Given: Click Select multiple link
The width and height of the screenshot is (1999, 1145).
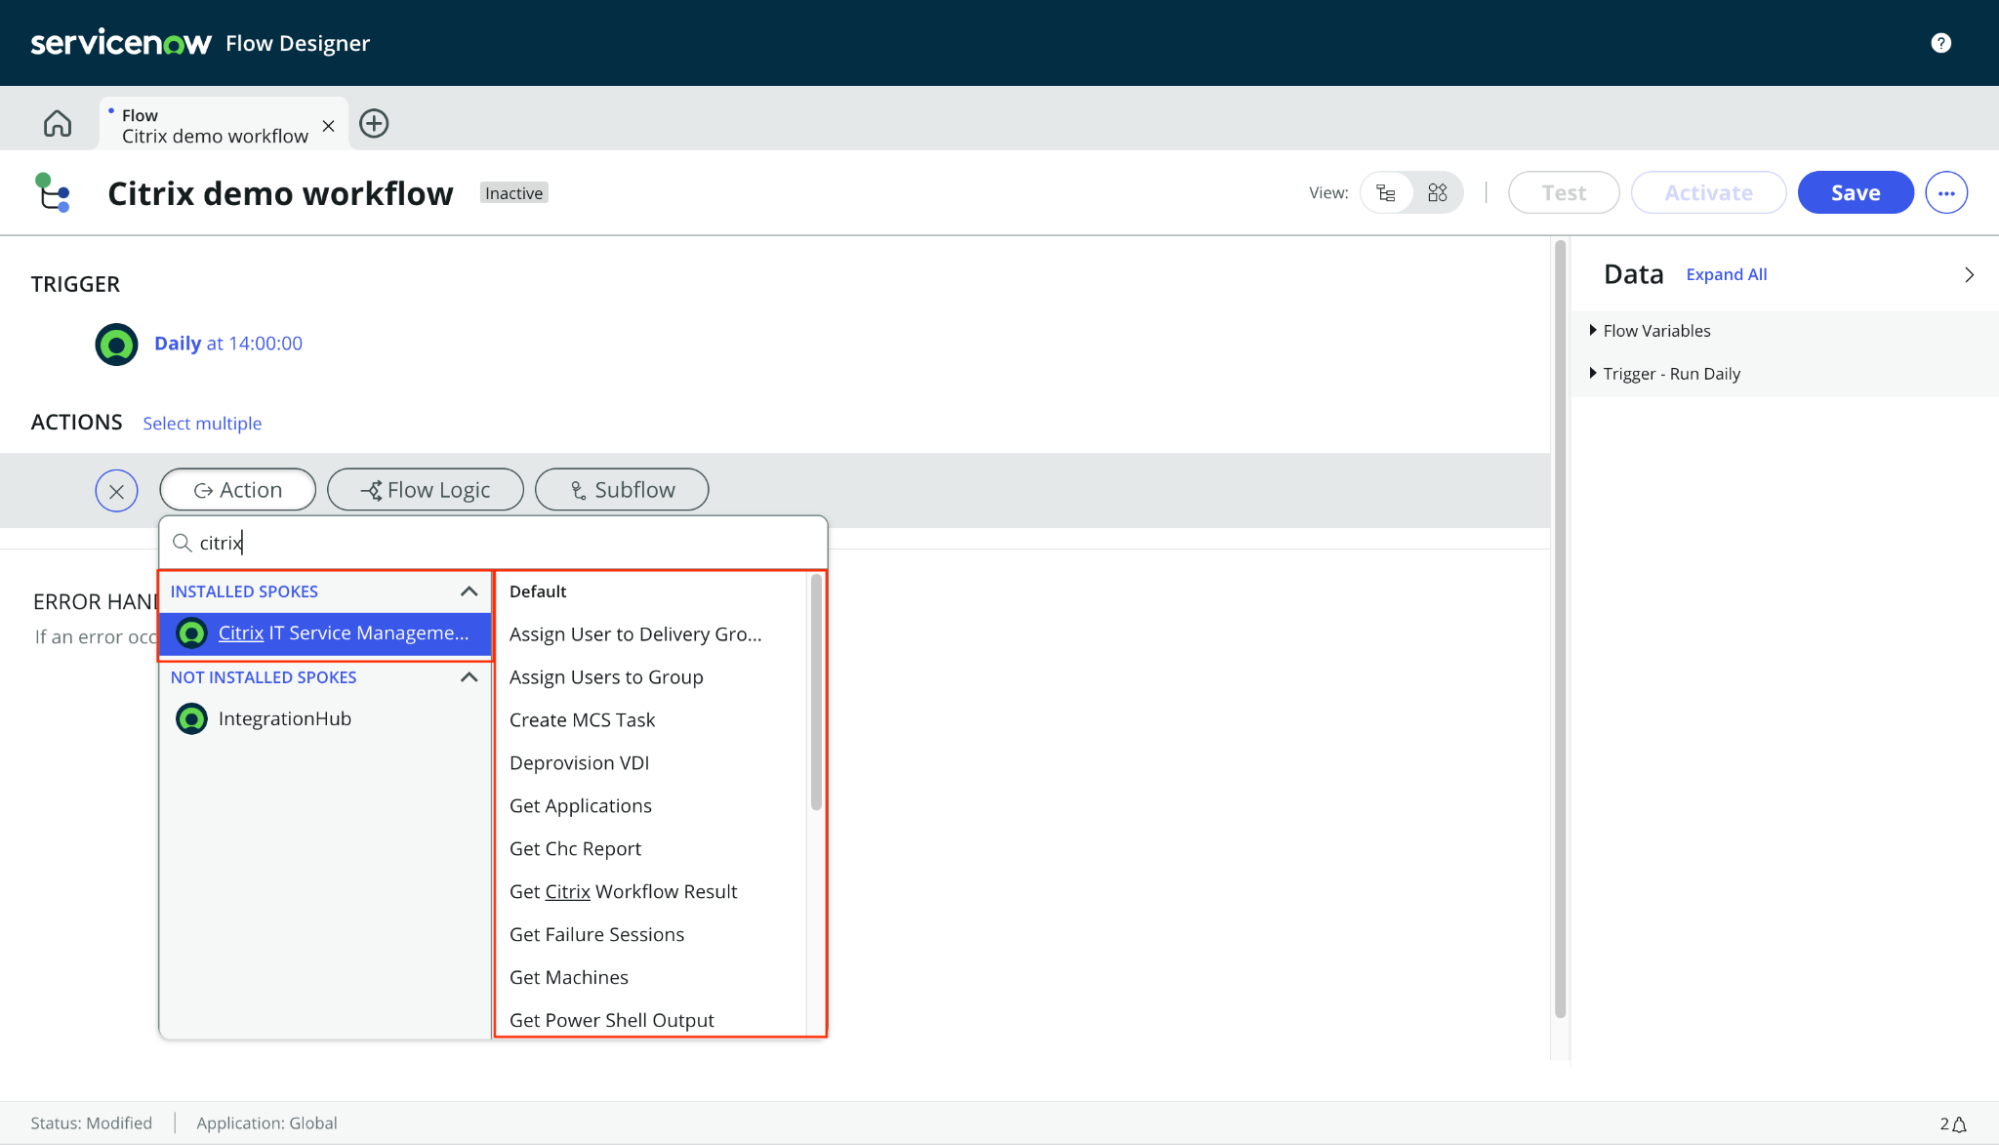Looking at the screenshot, I should click(x=202, y=423).
